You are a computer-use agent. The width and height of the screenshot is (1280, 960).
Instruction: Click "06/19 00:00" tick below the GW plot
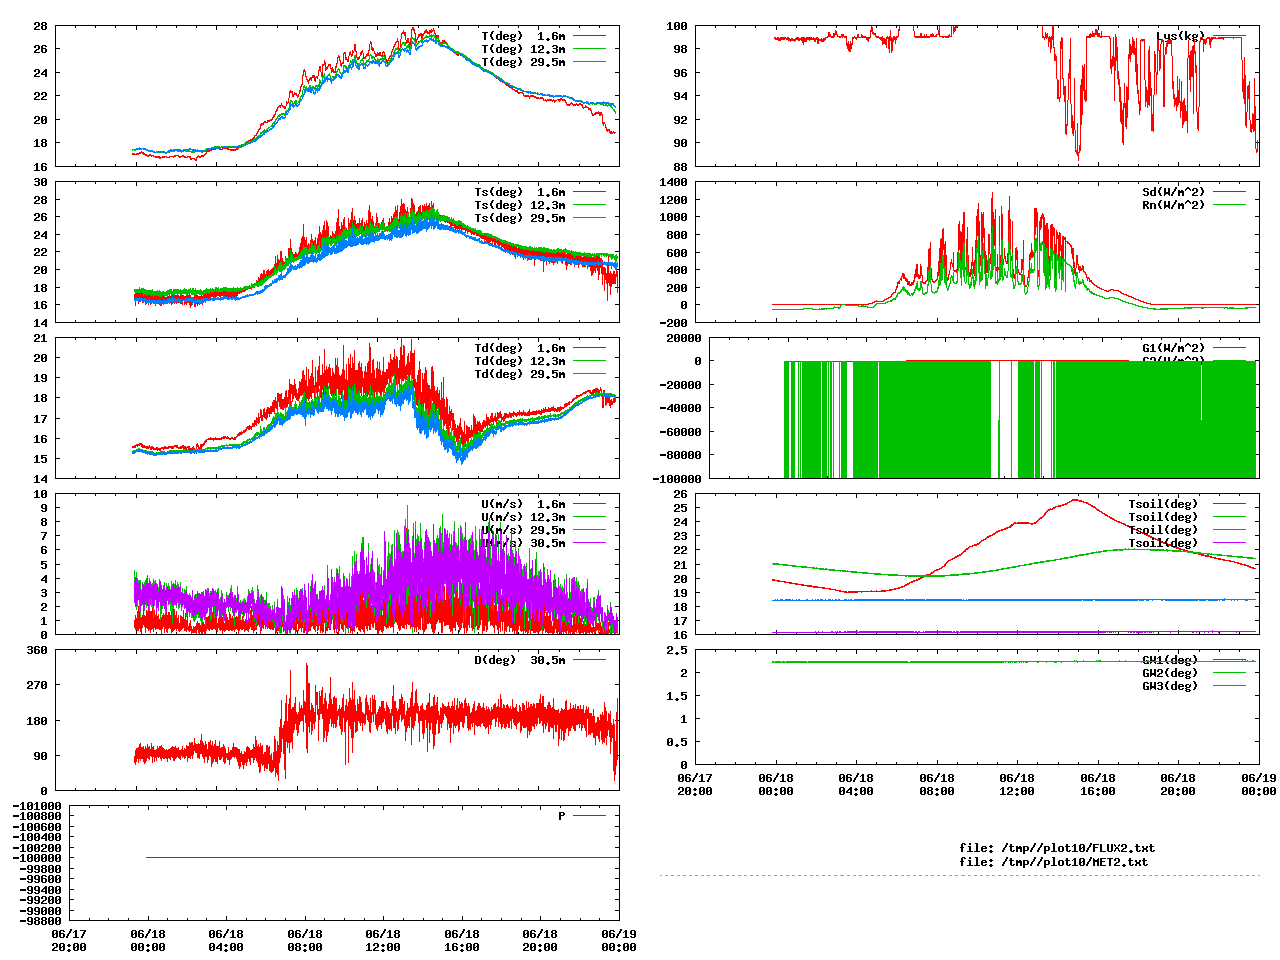(x=1258, y=784)
